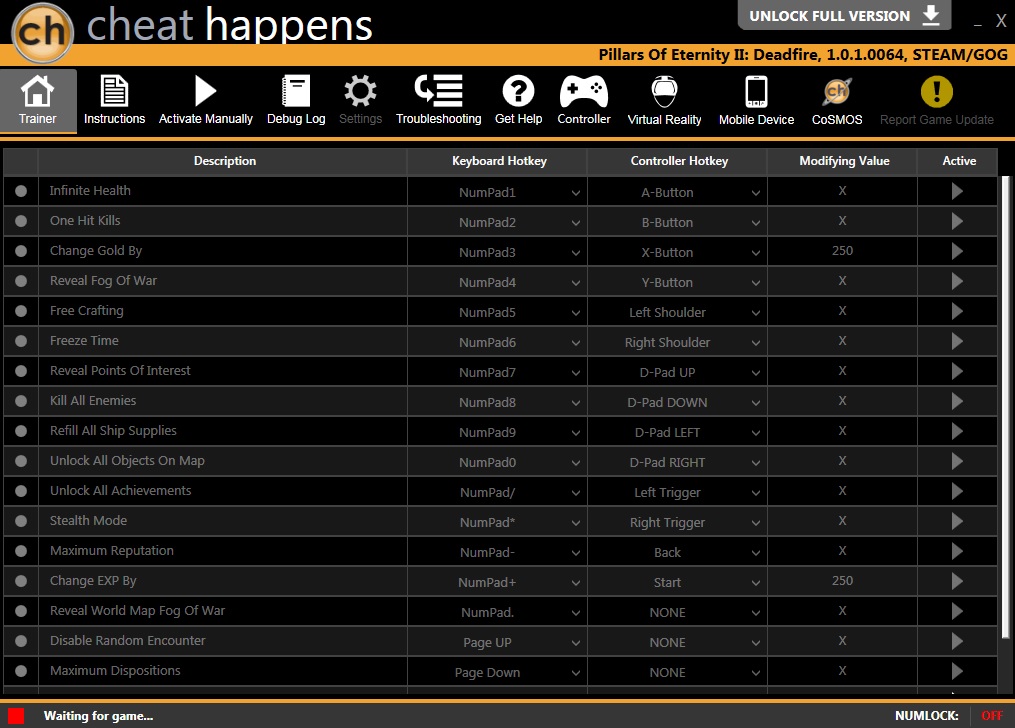Toggle the Kill All Enemies indicator
The height and width of the screenshot is (728, 1015).
click(21, 401)
